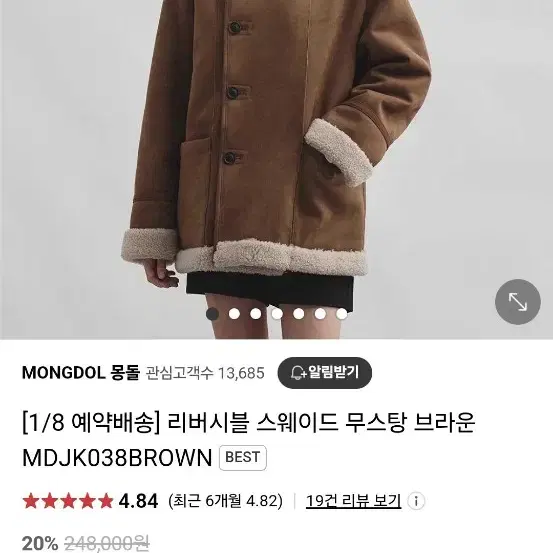Go to fourth image dot
The height and width of the screenshot is (553, 553).
pyautogui.click(x=277, y=314)
